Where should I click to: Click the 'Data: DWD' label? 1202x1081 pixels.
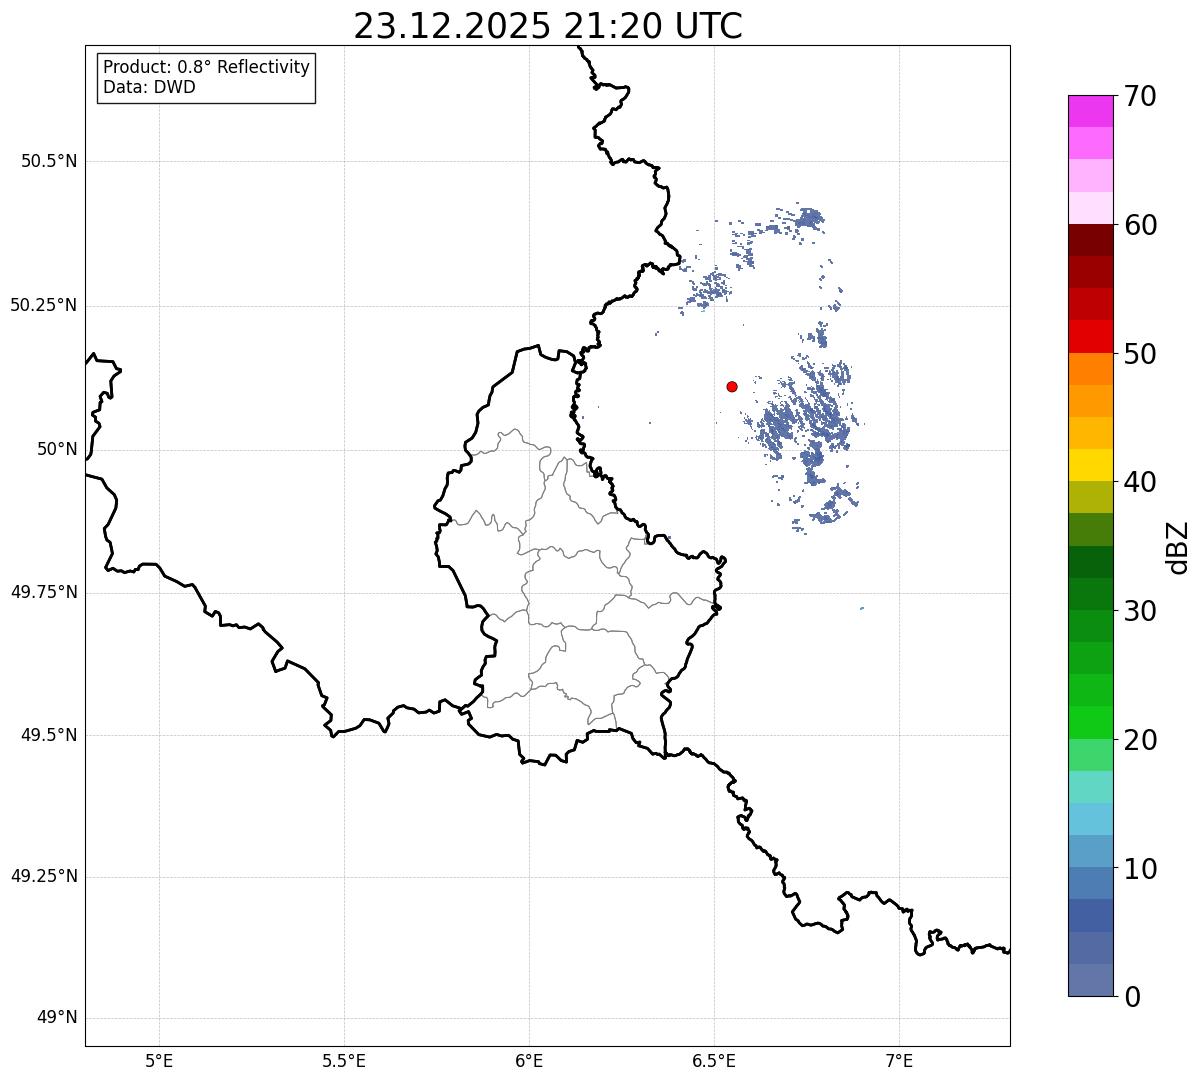149,87
